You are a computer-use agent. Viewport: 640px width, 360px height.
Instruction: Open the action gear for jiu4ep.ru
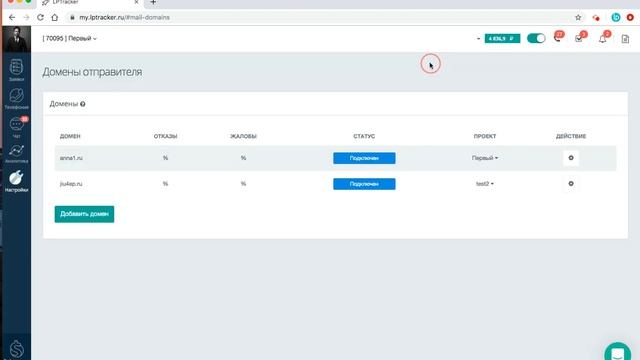coord(571,184)
